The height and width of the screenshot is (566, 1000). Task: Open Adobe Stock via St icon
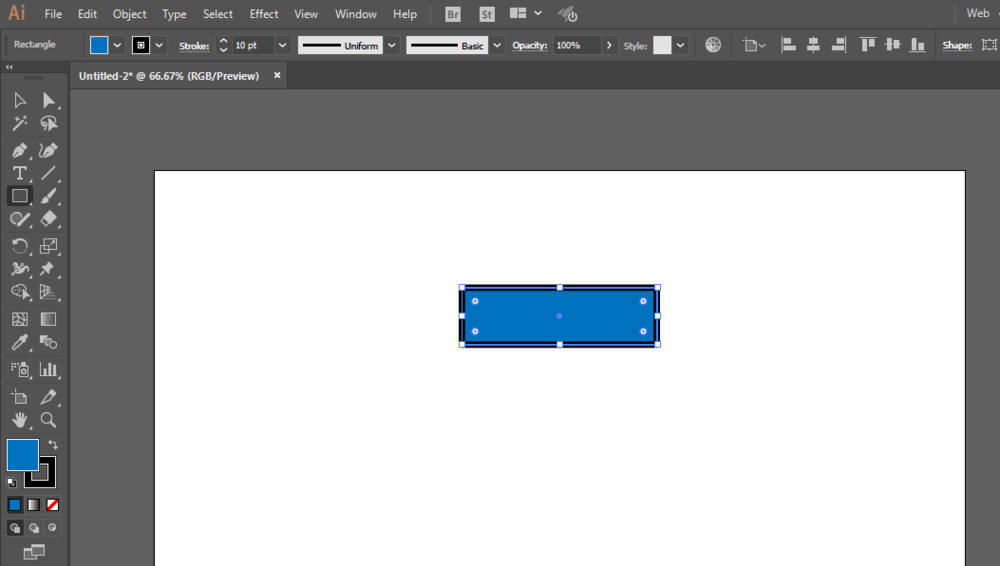coord(487,14)
